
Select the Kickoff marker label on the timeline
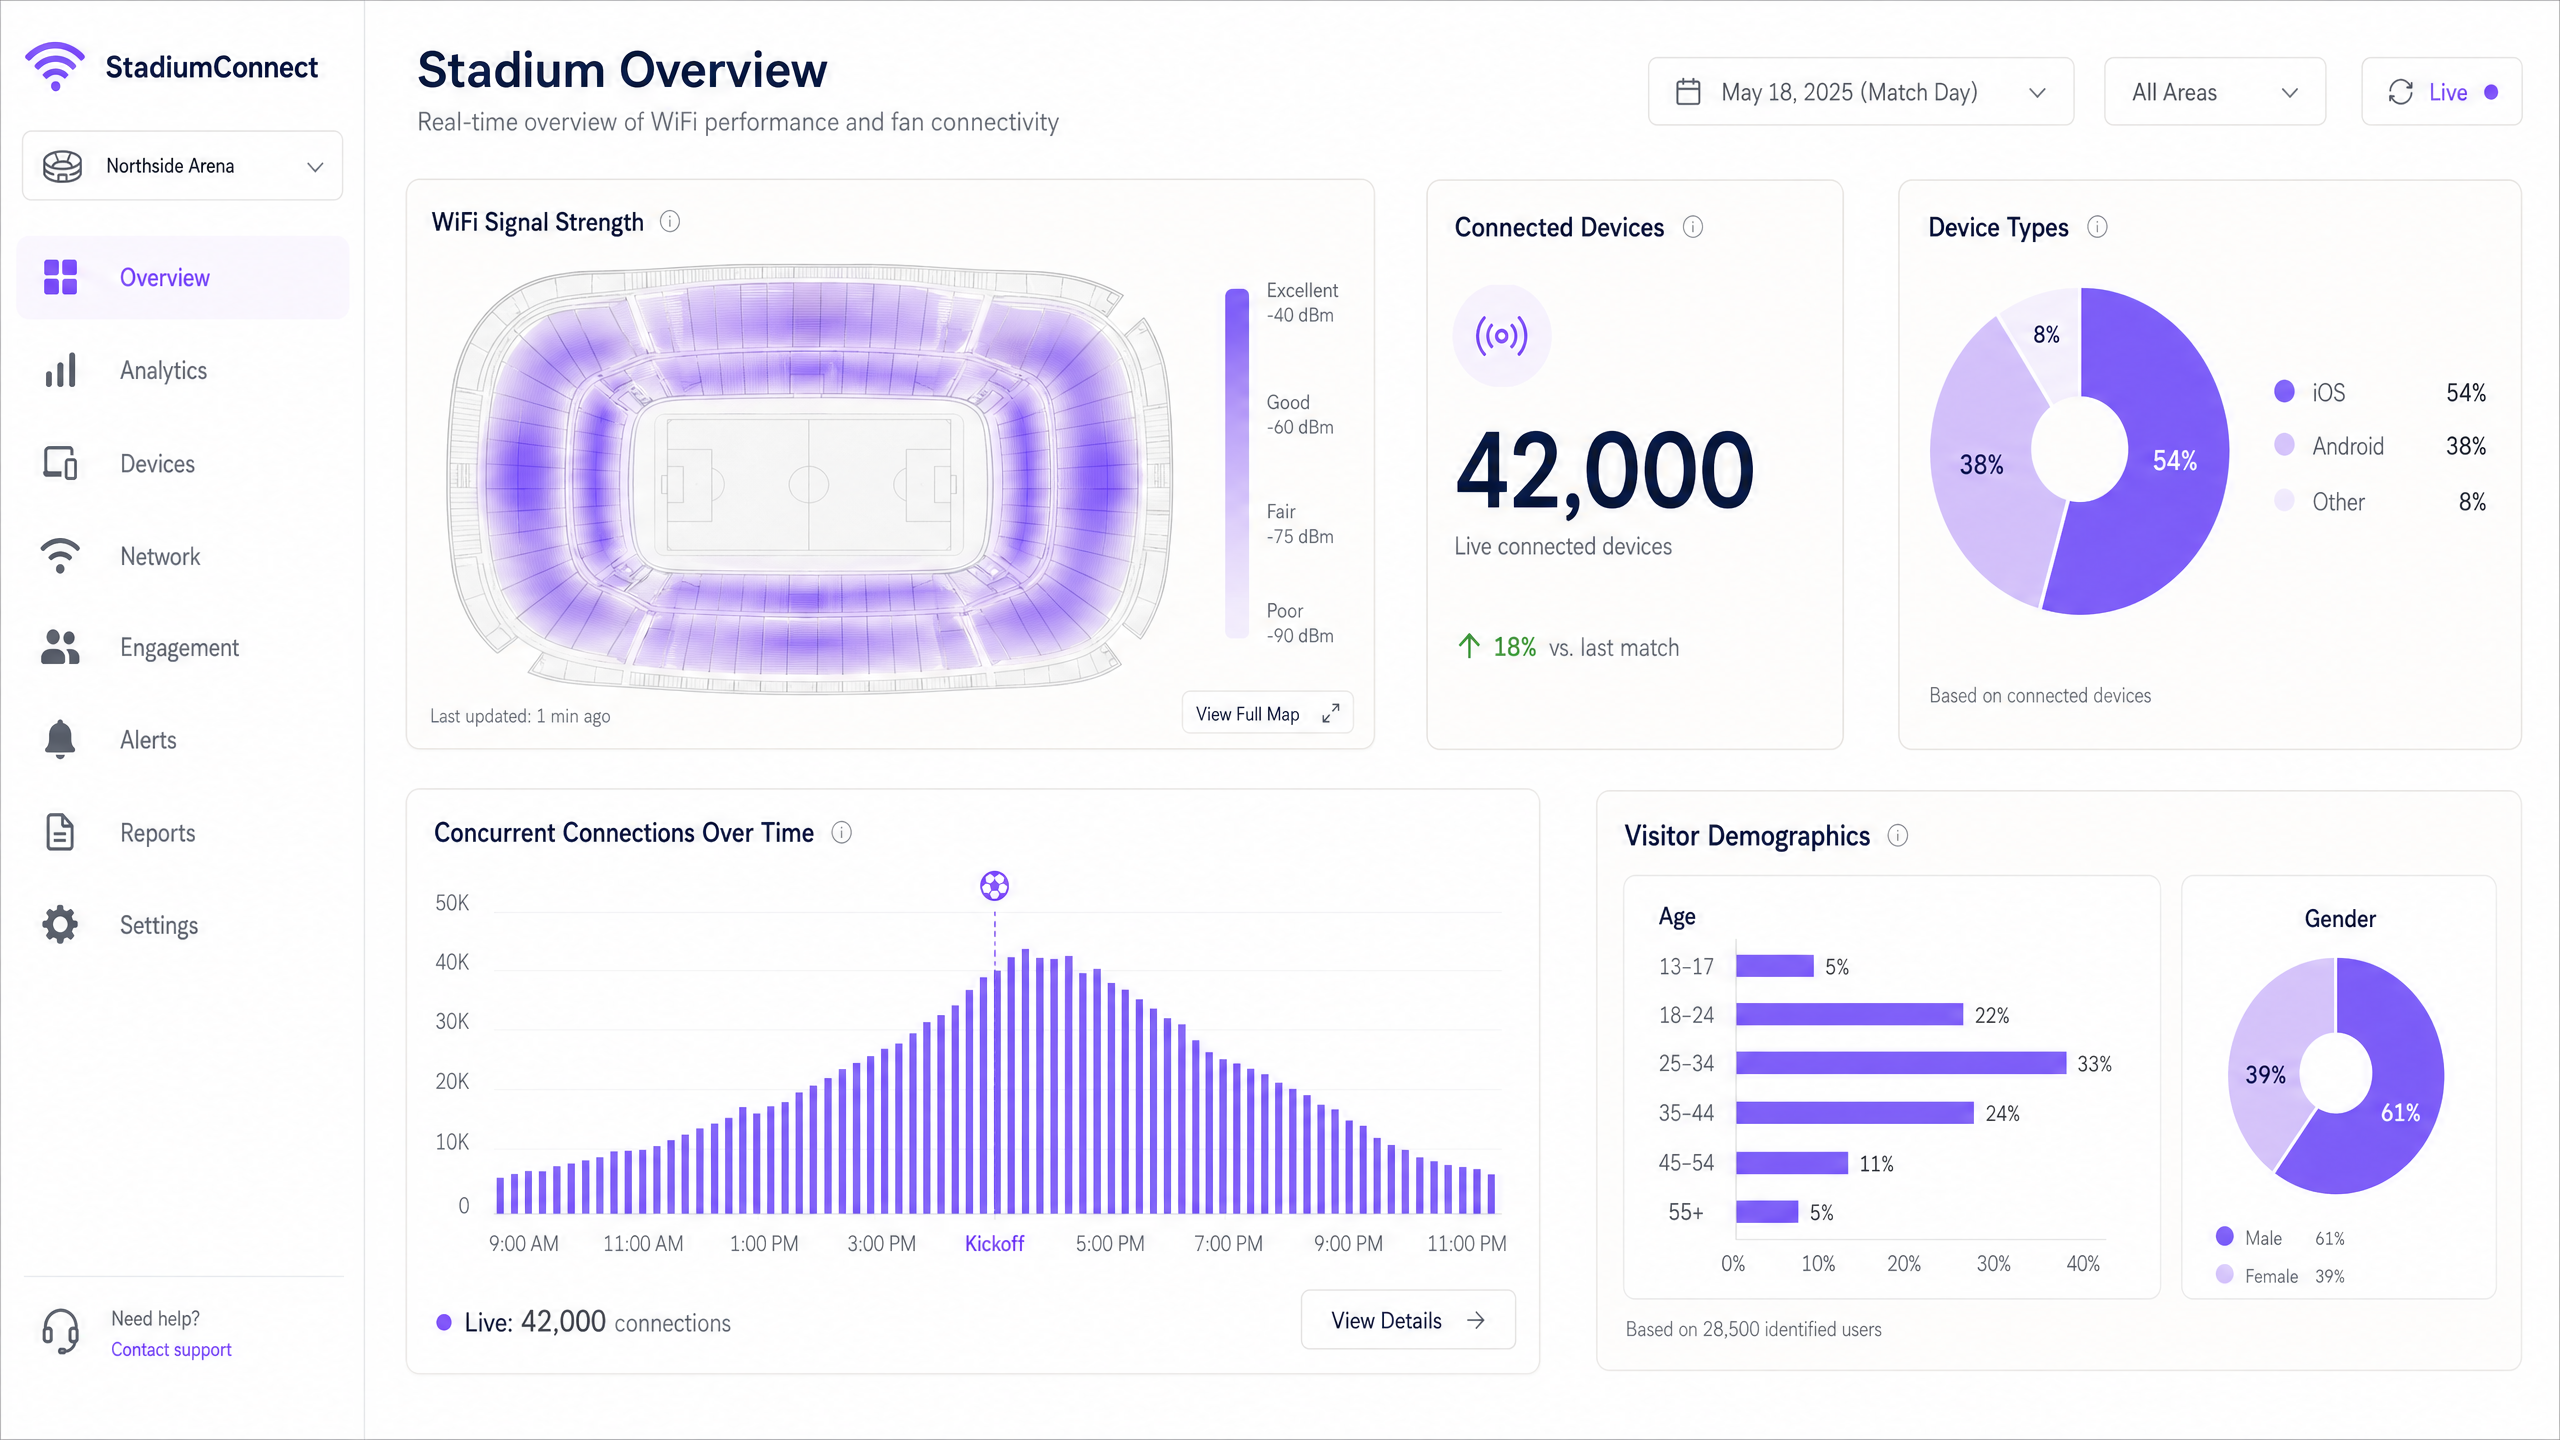pyautogui.click(x=994, y=1243)
